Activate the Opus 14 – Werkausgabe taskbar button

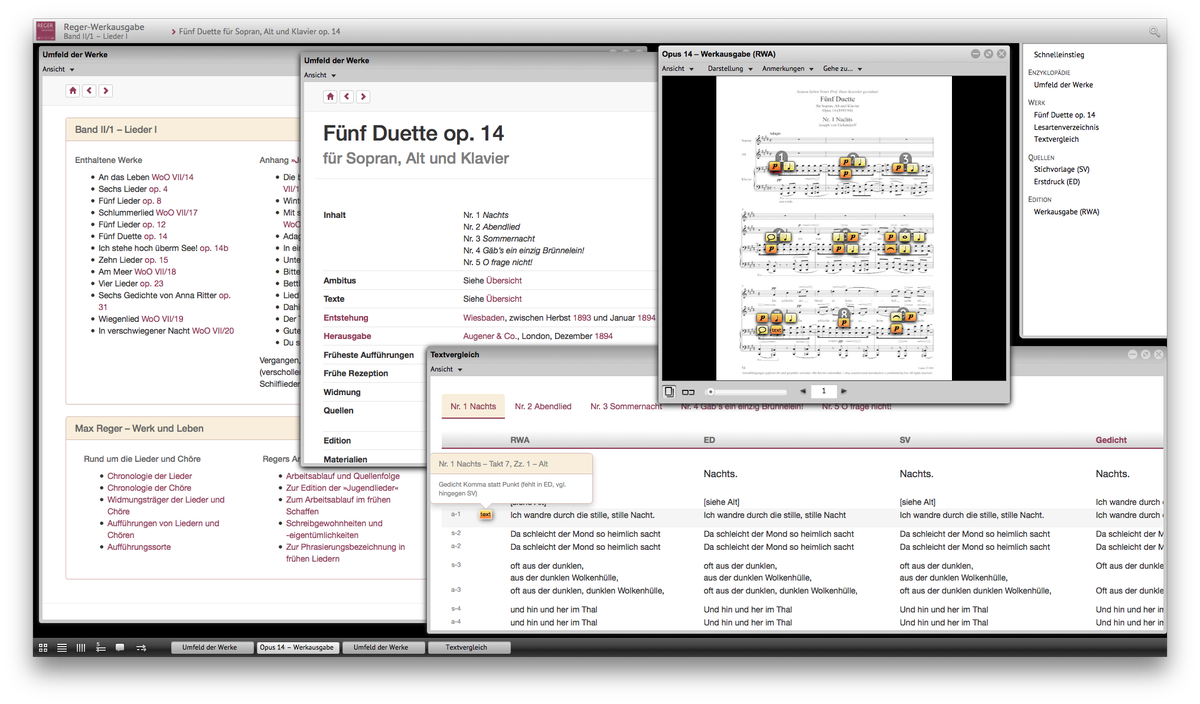click(x=297, y=648)
